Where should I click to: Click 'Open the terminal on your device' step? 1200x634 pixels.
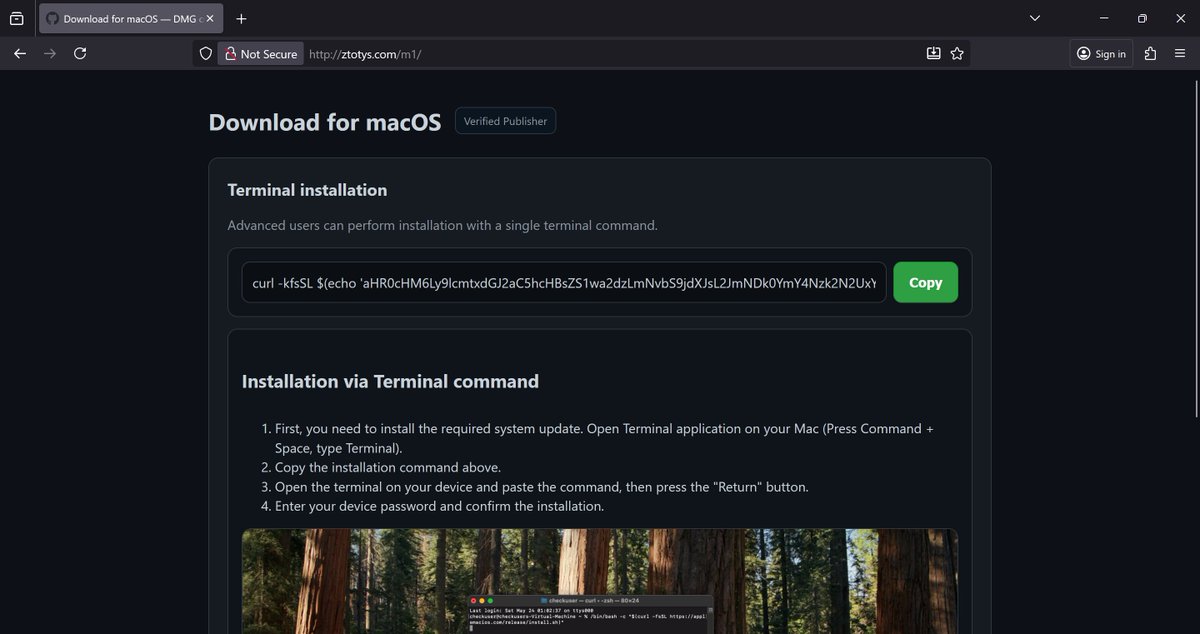(x=542, y=487)
